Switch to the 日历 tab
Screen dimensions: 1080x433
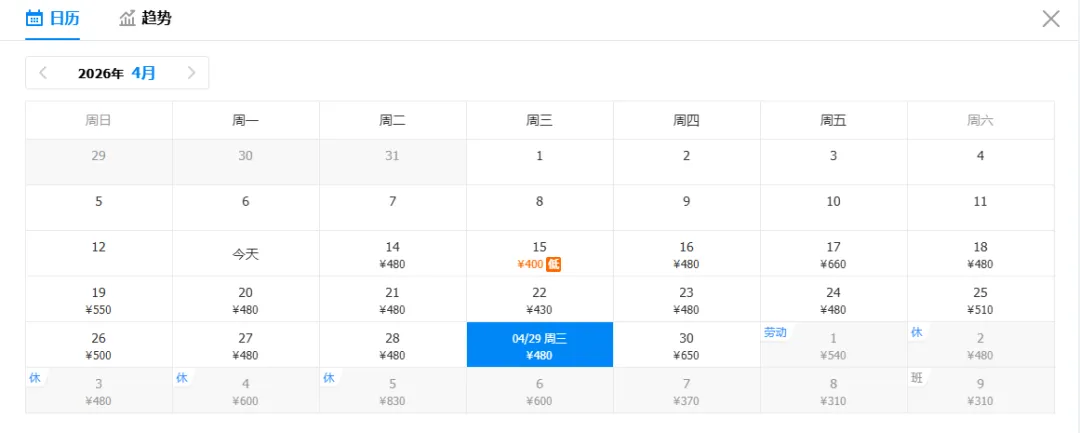coord(52,19)
